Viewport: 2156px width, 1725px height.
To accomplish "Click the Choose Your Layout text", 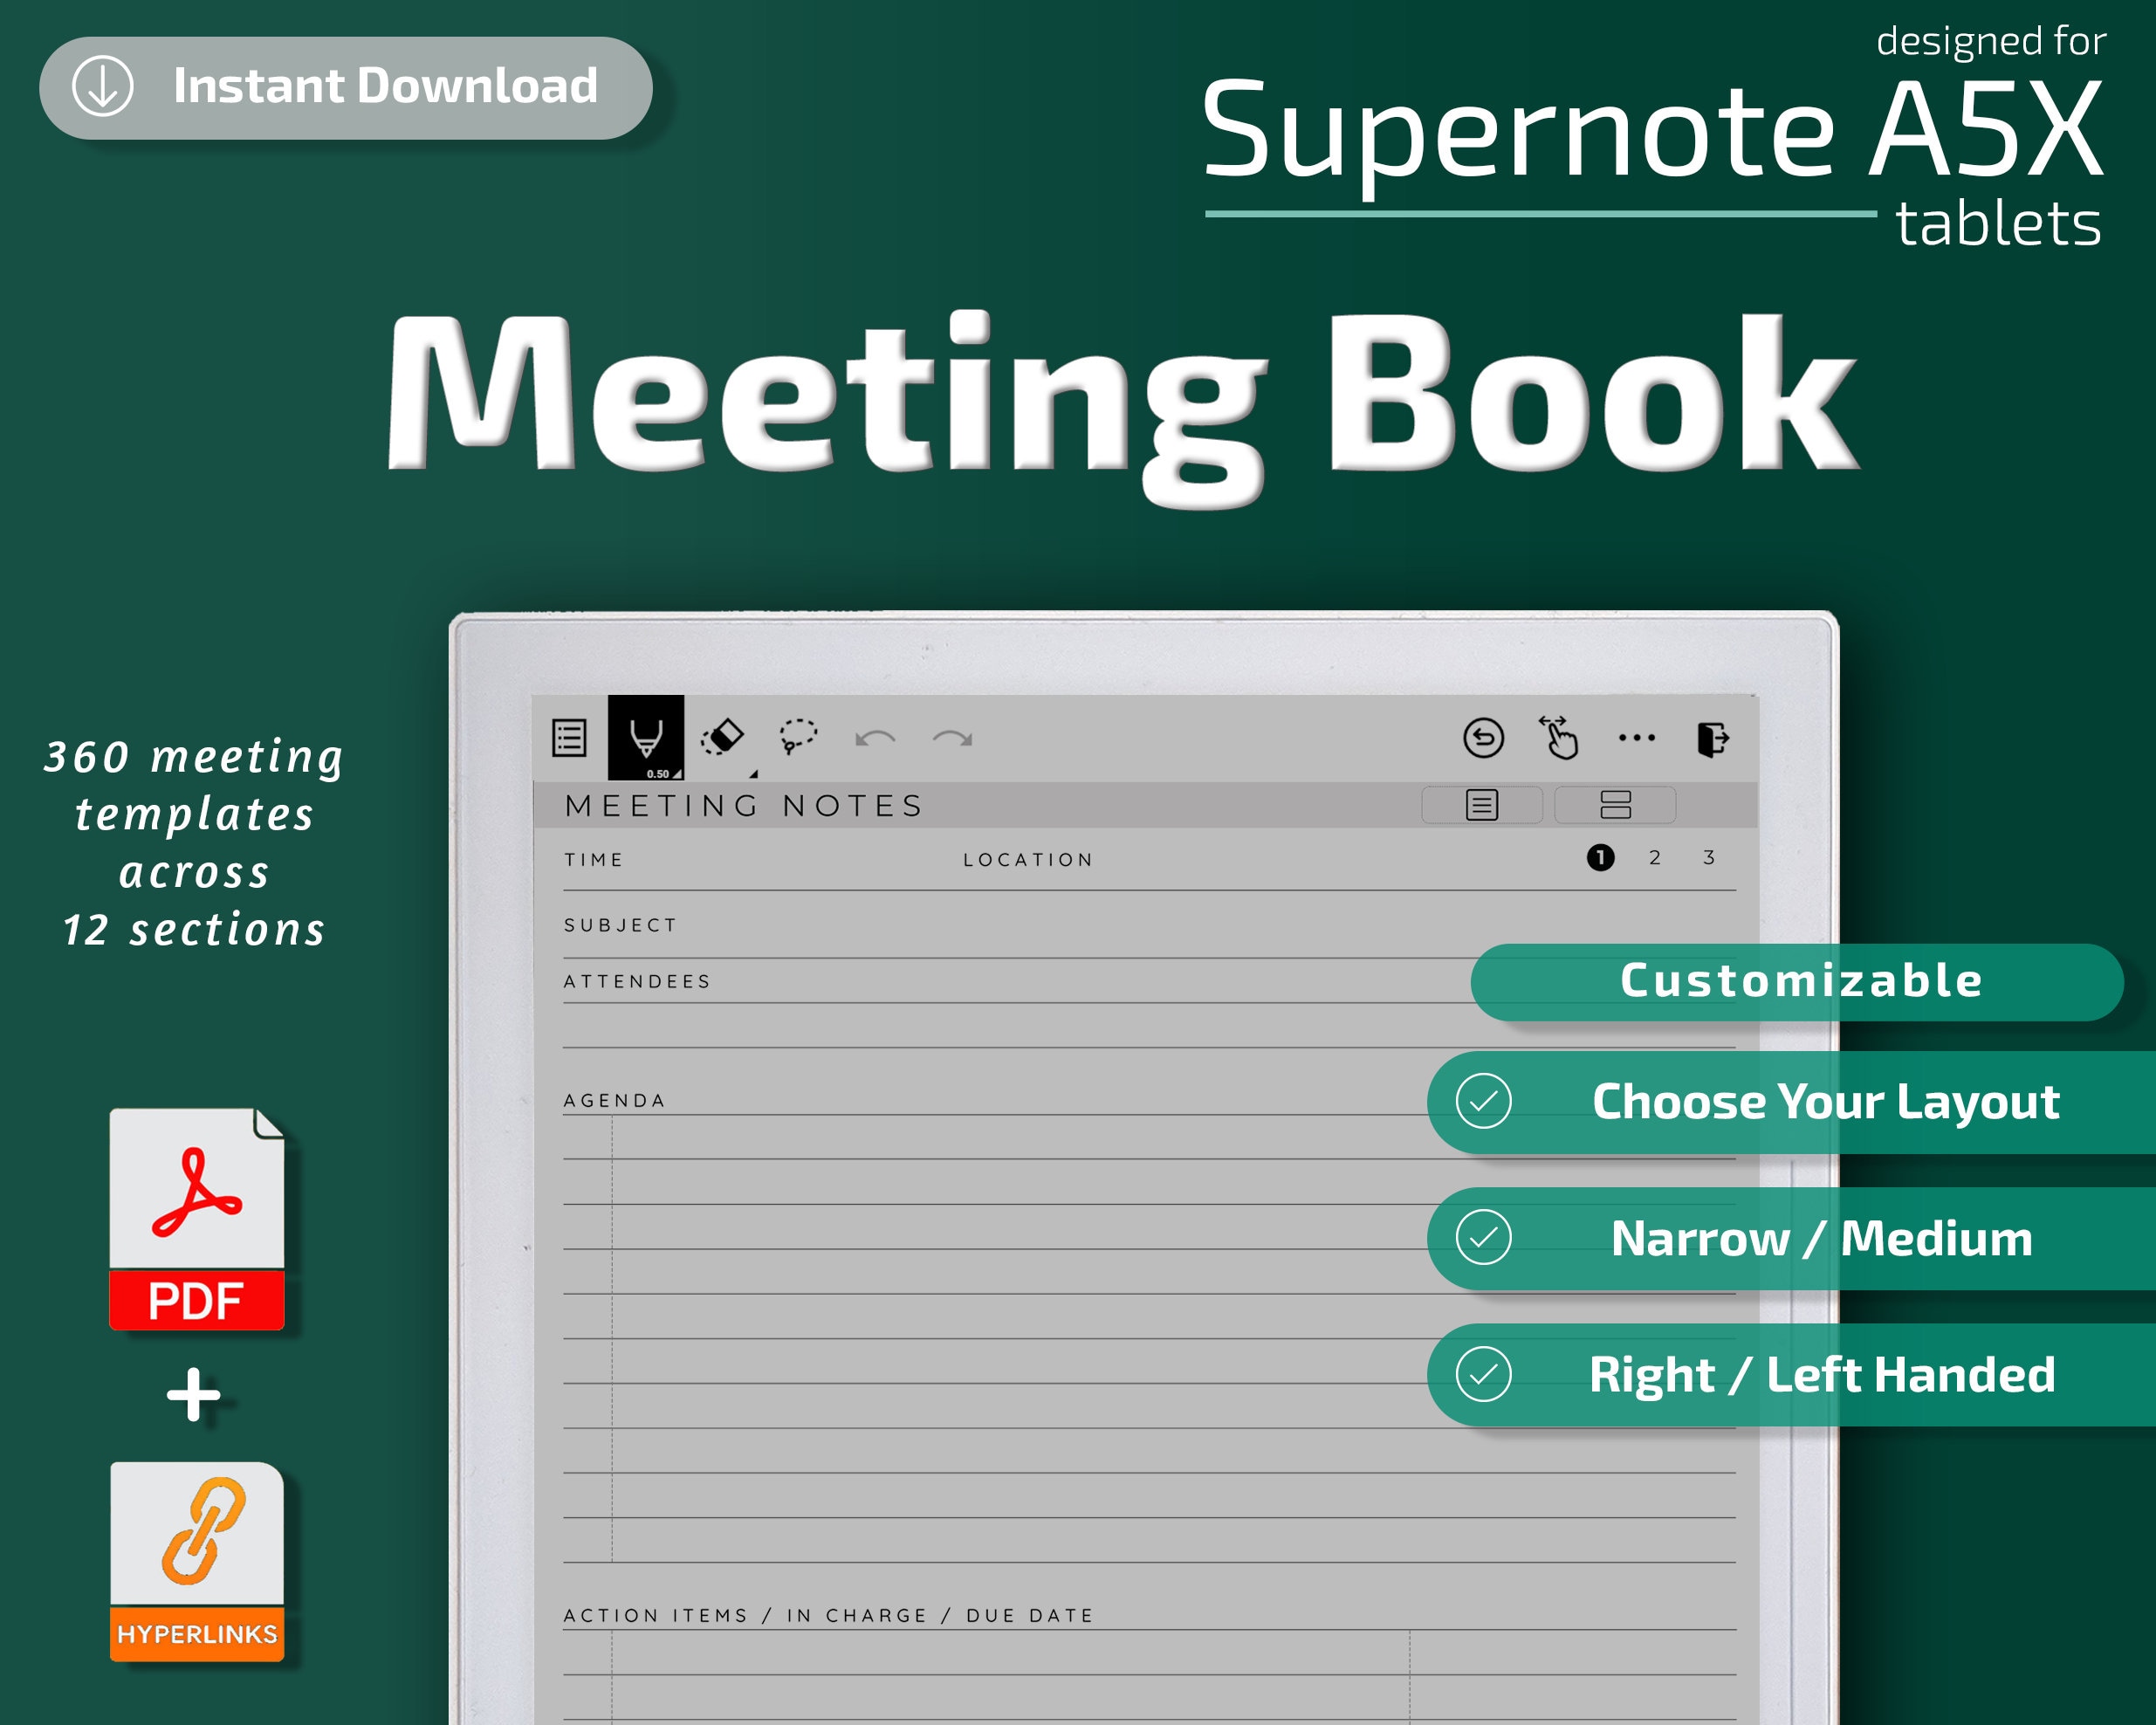I will click(x=1826, y=1102).
